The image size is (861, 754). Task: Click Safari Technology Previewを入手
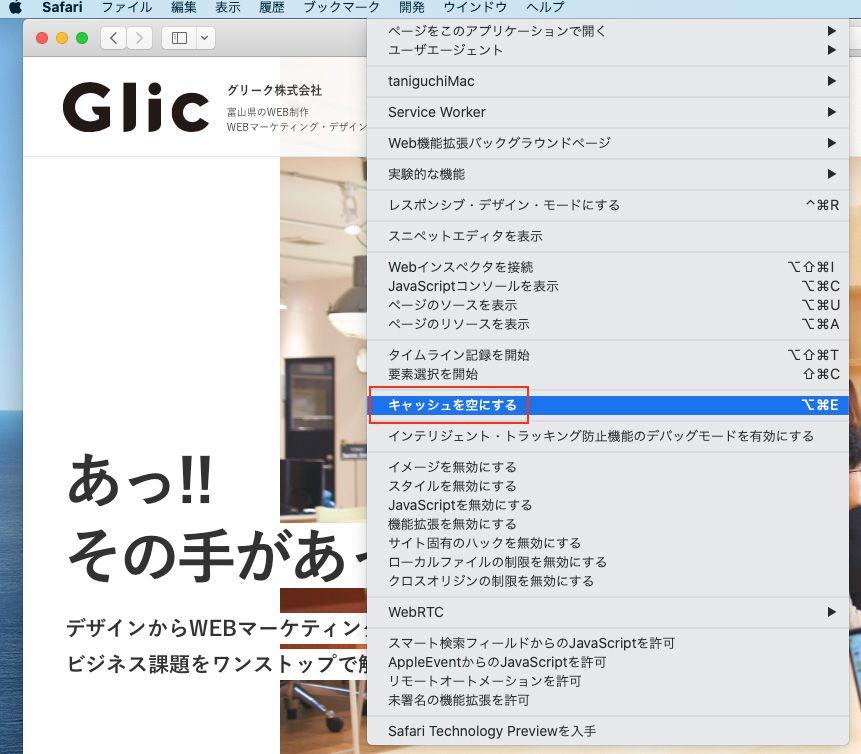tap(491, 731)
